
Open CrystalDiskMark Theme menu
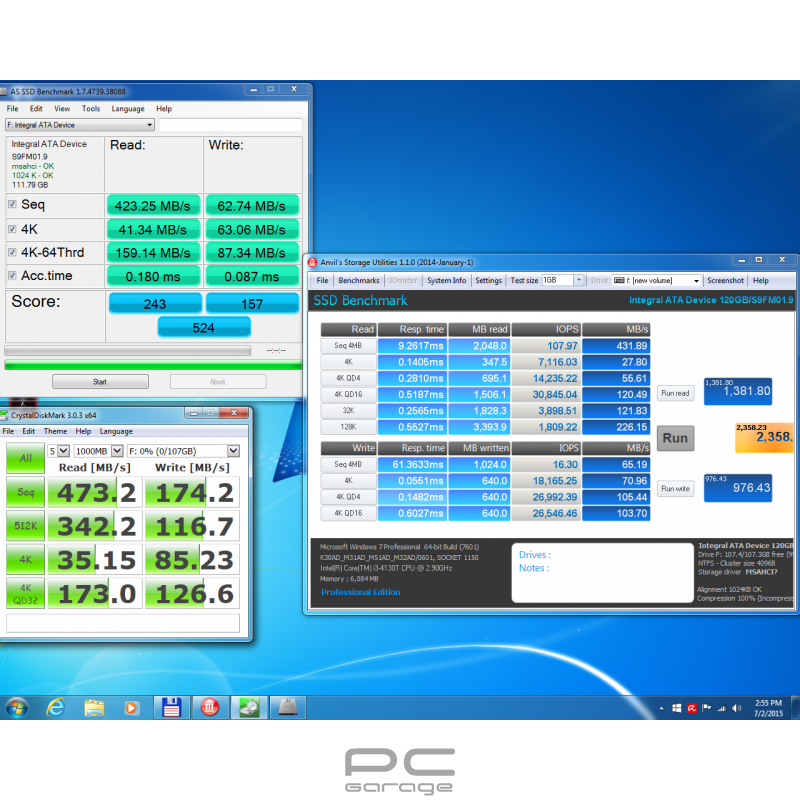[55, 431]
